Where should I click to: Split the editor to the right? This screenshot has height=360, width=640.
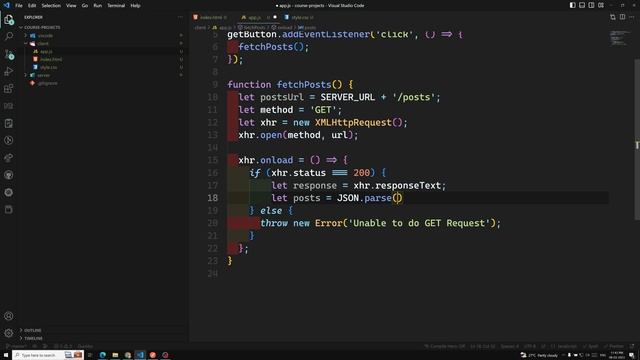(x=622, y=17)
